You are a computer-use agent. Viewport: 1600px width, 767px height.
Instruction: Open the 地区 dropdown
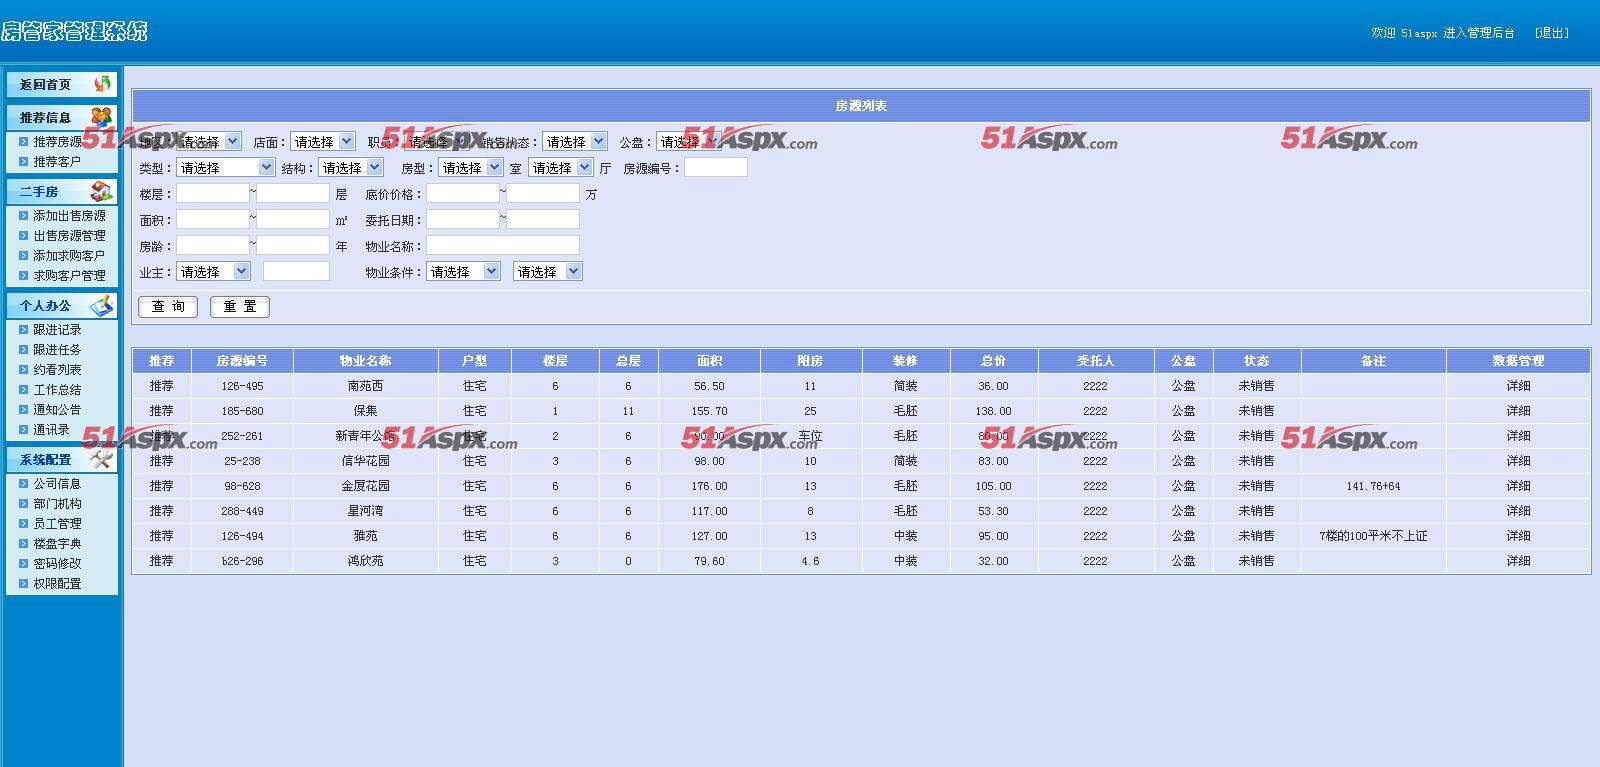208,142
